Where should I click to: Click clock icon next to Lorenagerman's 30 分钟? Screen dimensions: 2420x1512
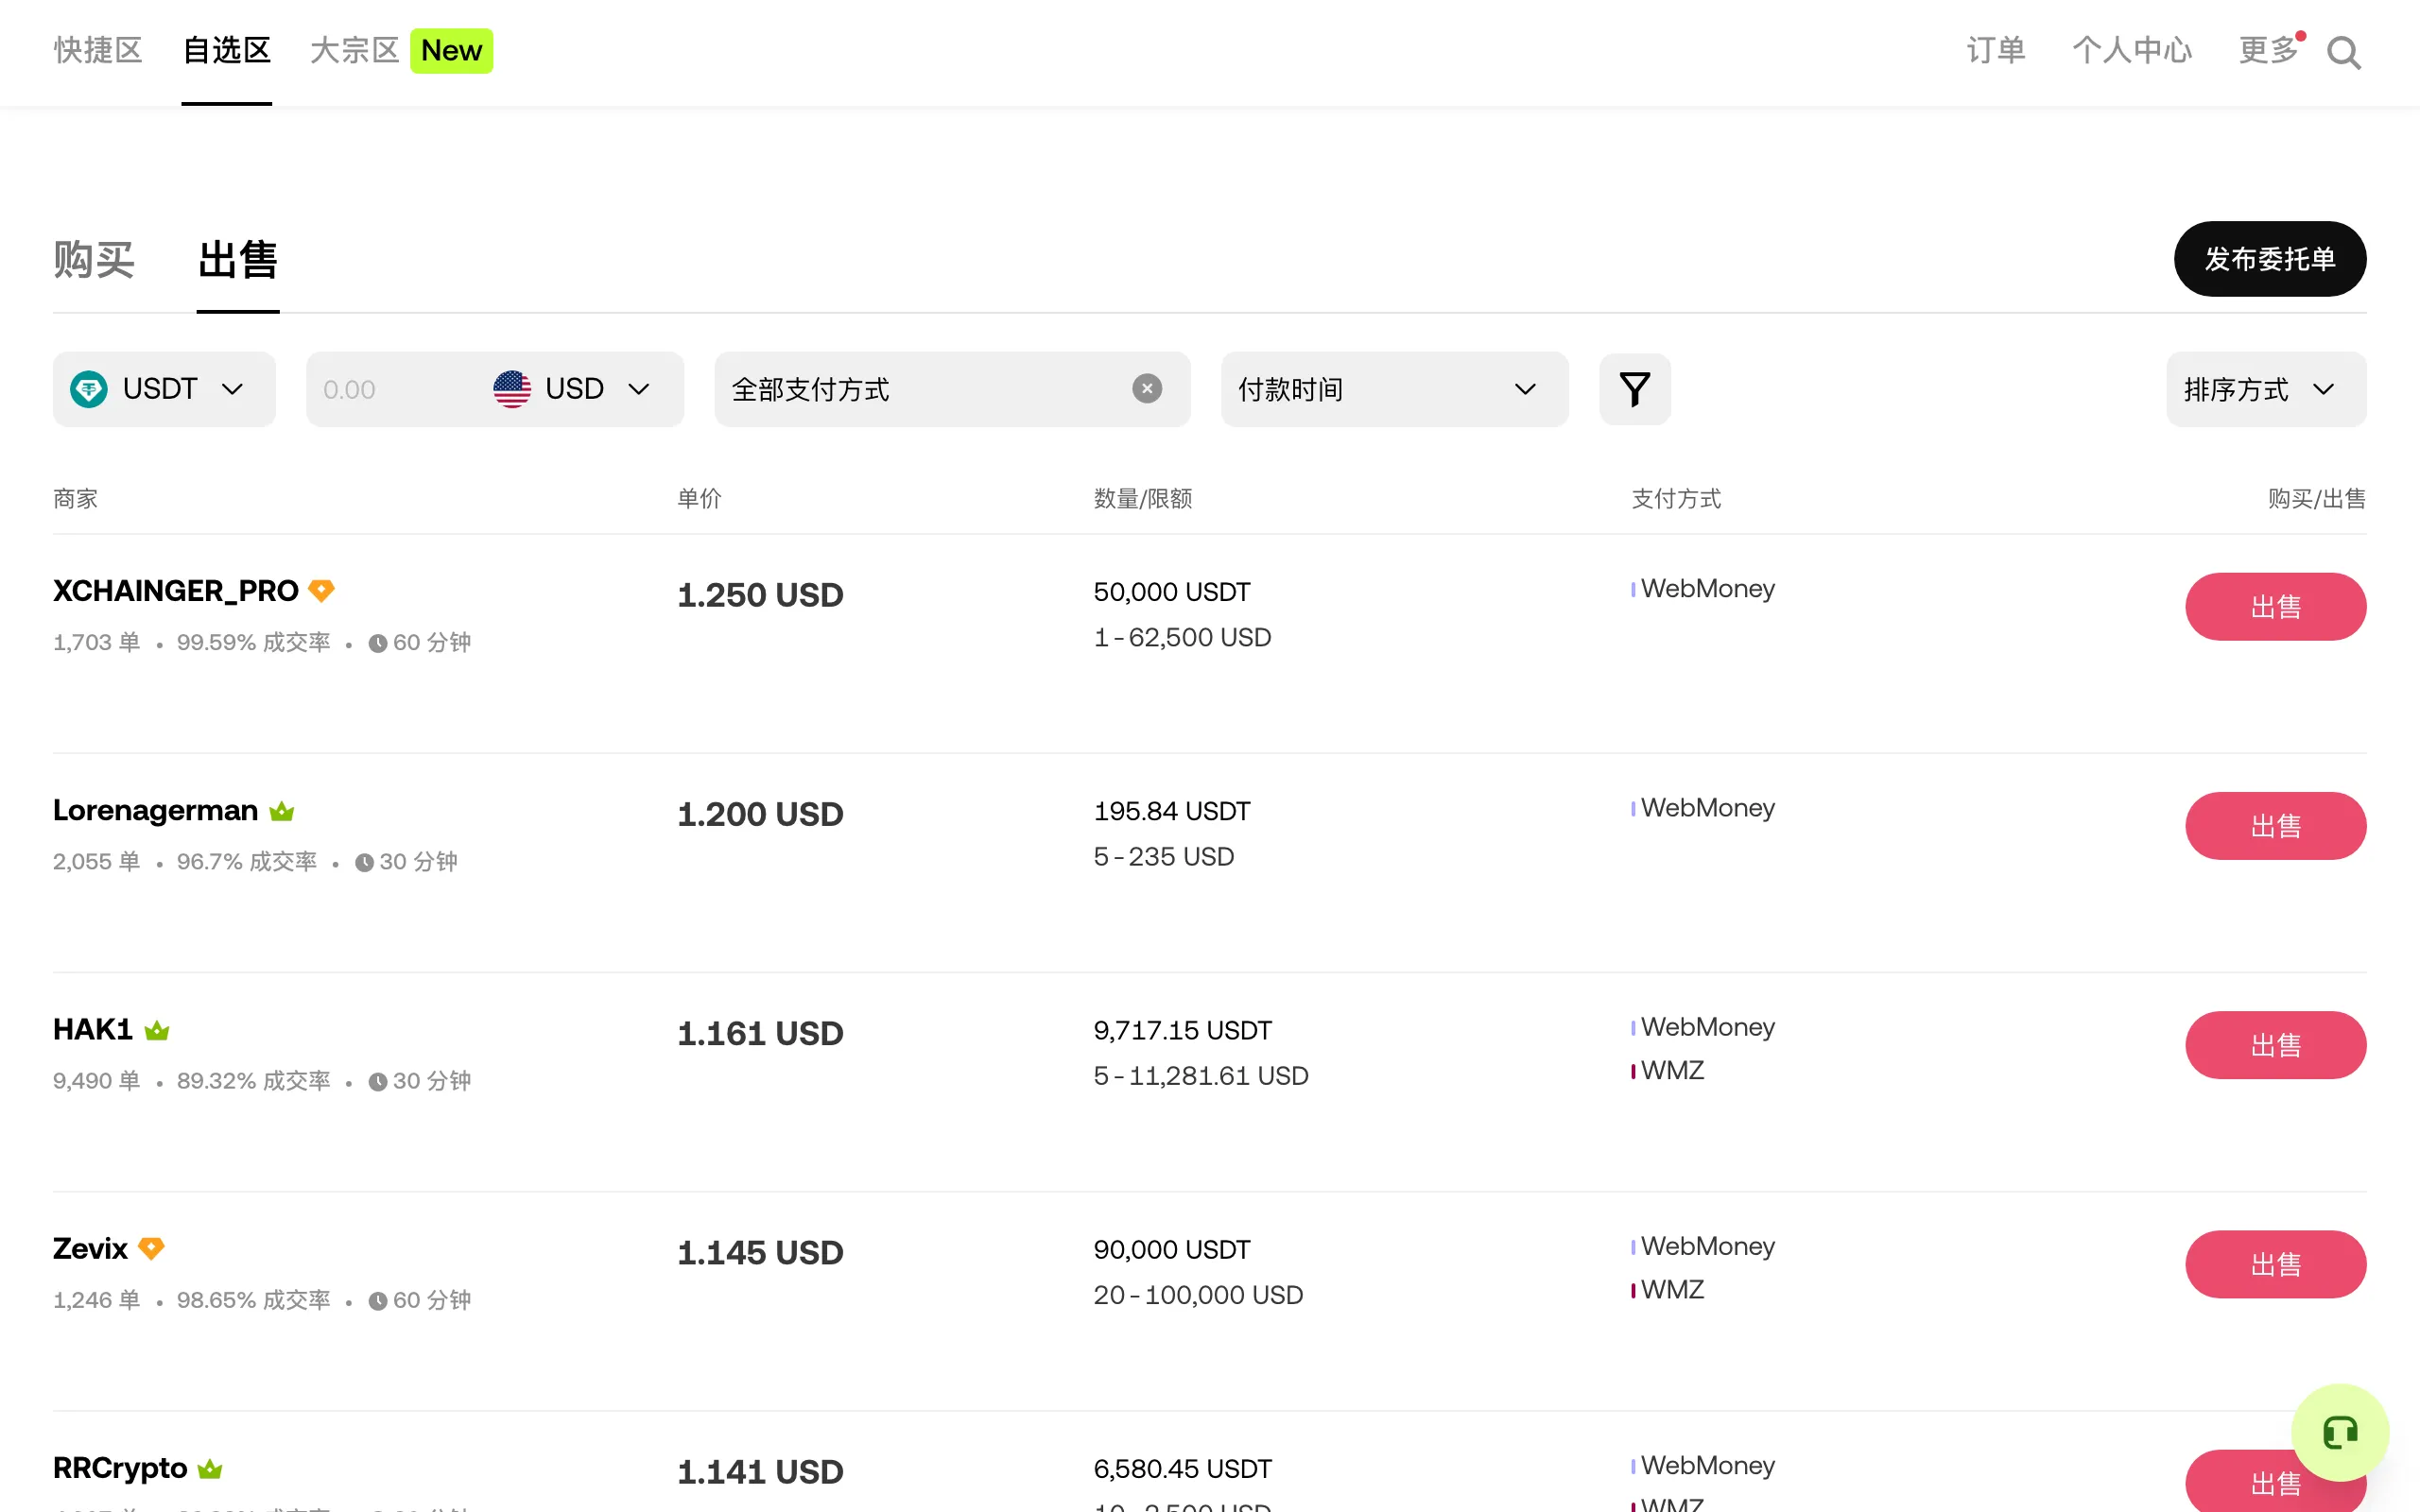[x=364, y=862]
